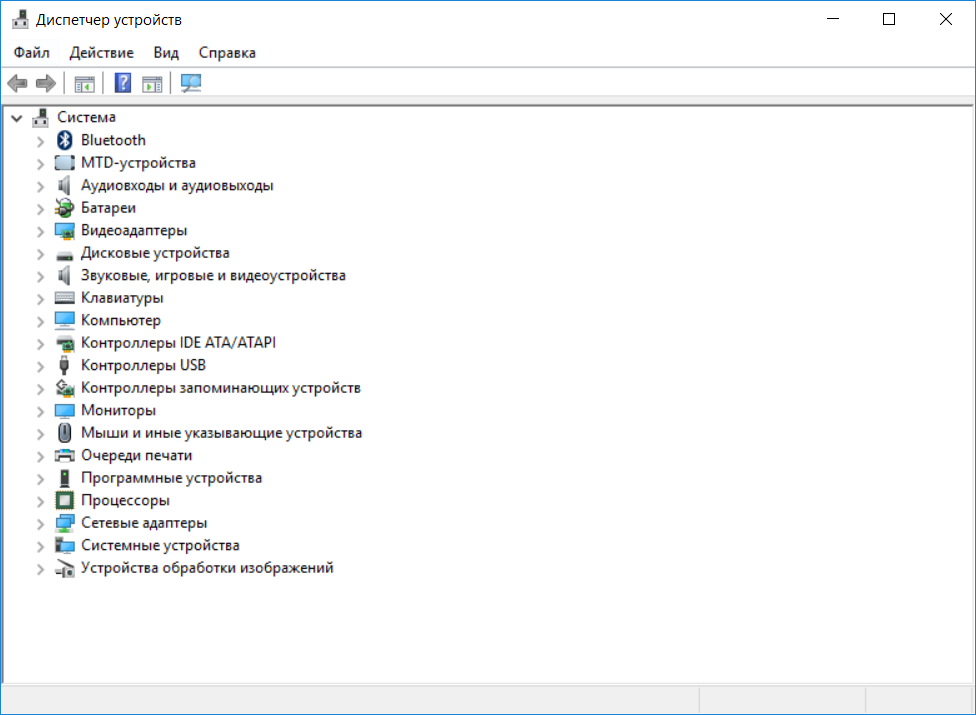
Task: Click the Мыши mouse icon
Action: click(x=65, y=432)
